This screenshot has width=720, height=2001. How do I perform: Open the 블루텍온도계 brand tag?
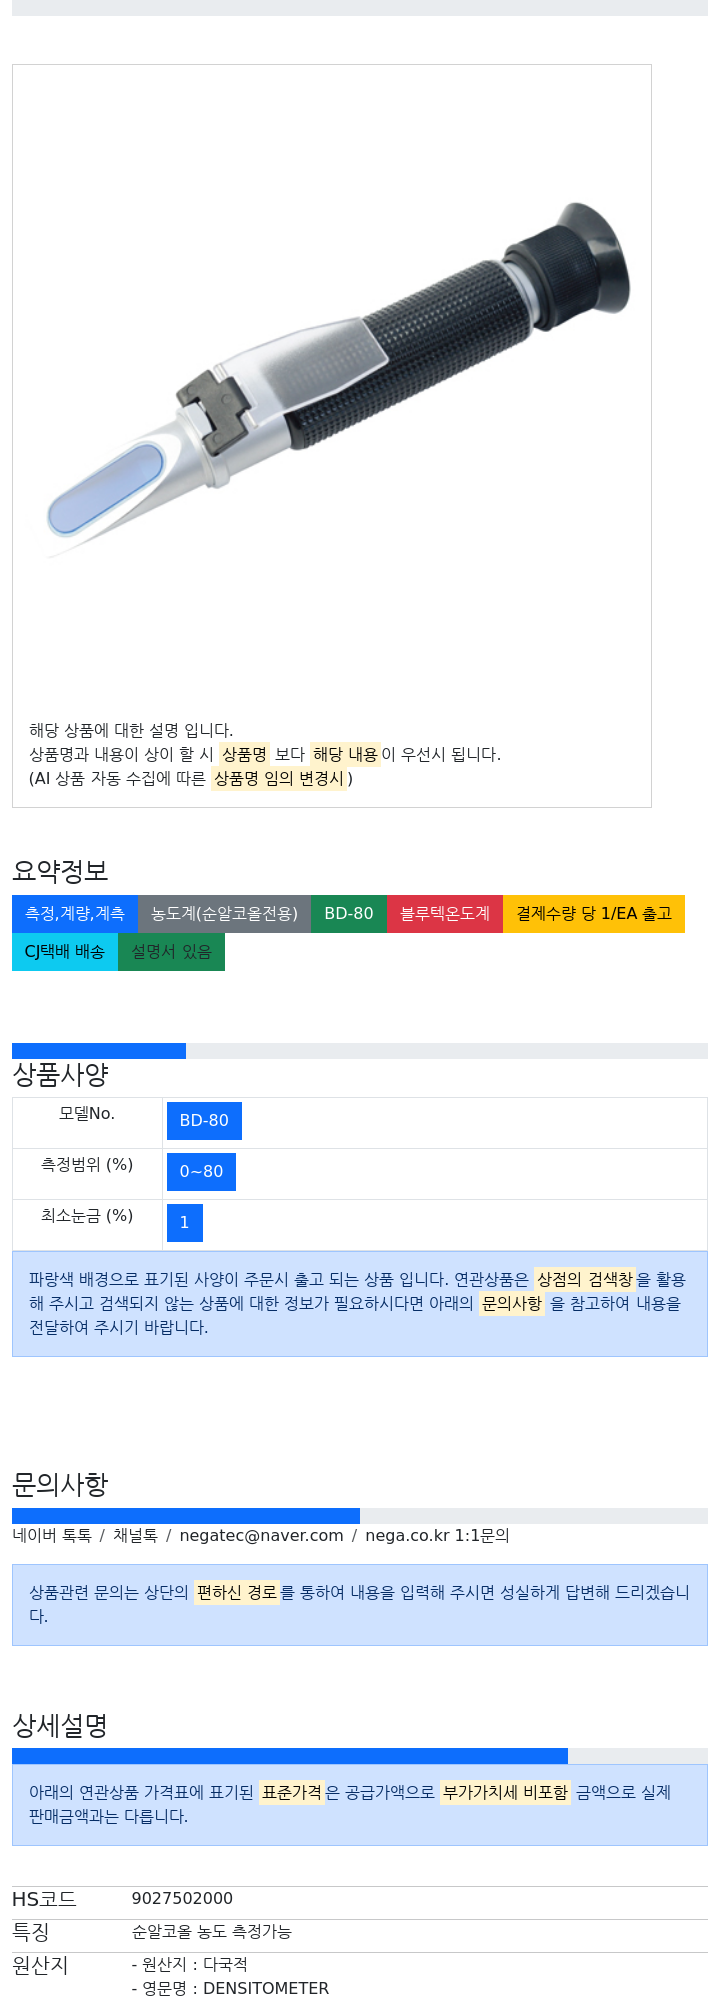click(x=445, y=914)
